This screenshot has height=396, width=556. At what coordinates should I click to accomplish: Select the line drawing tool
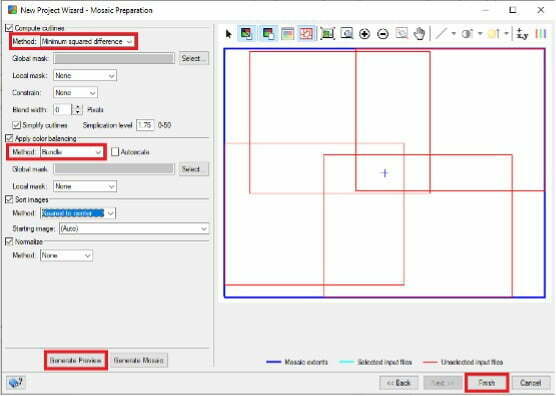441,34
